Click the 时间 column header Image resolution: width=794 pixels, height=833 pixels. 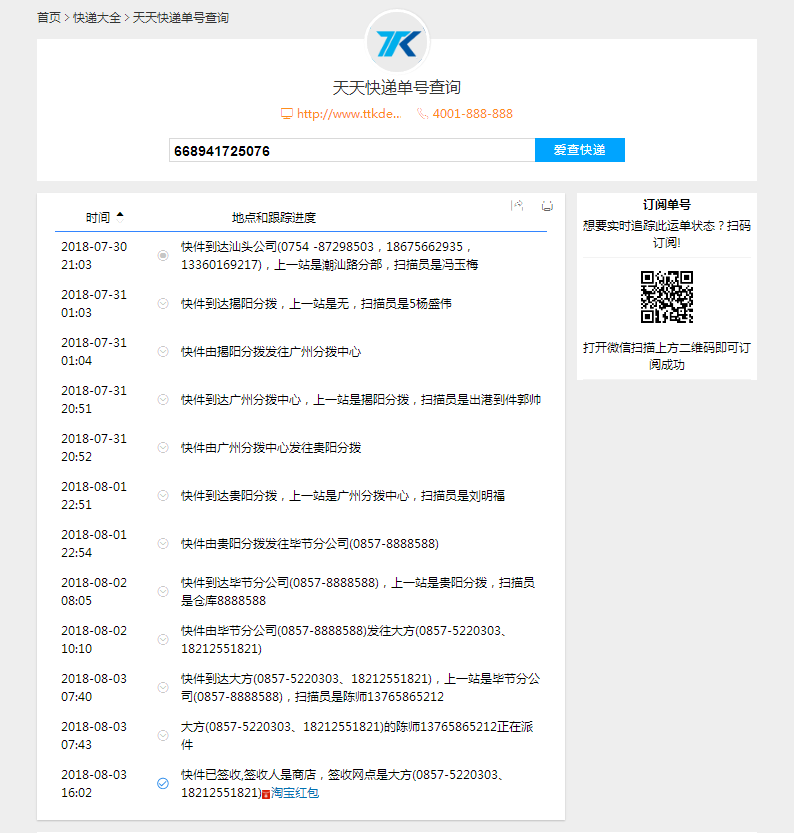click(x=98, y=217)
